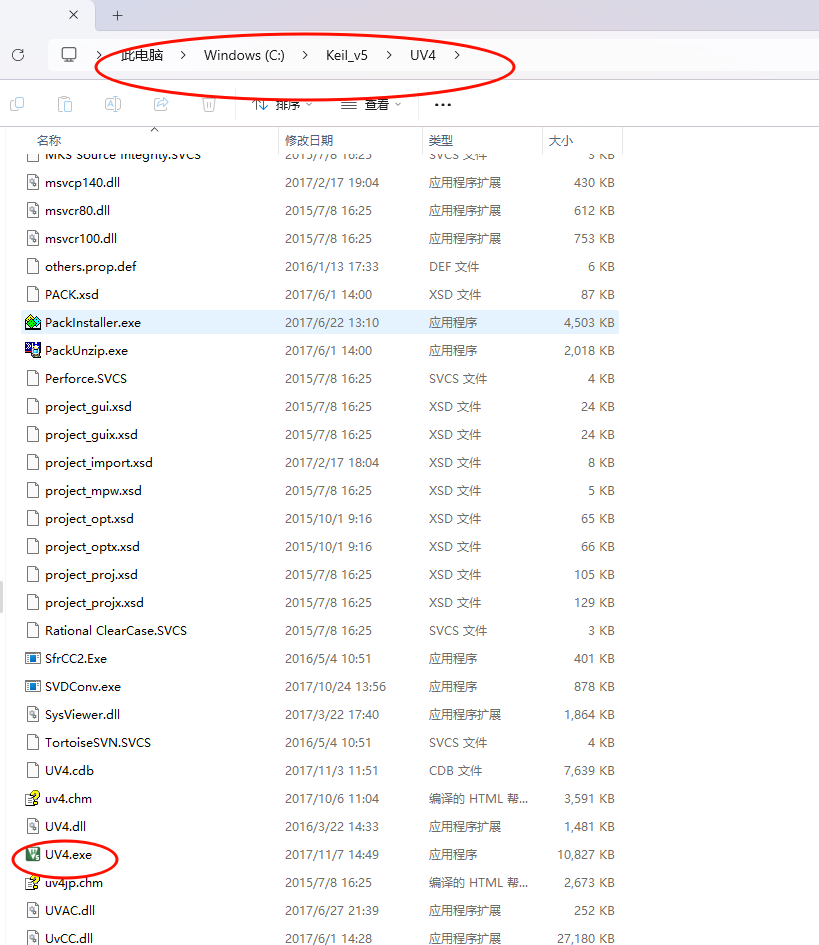Select the file named project_projx.xsd
Viewport: 819px width, 945px height.
95,603
